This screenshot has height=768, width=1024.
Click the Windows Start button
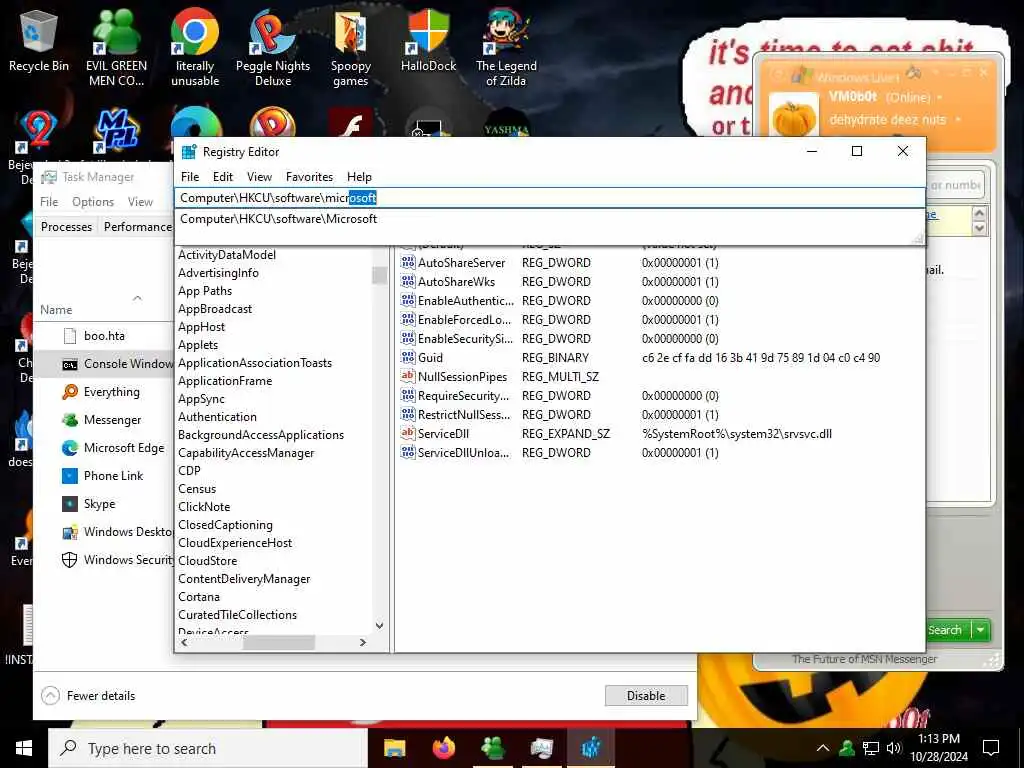(24, 748)
